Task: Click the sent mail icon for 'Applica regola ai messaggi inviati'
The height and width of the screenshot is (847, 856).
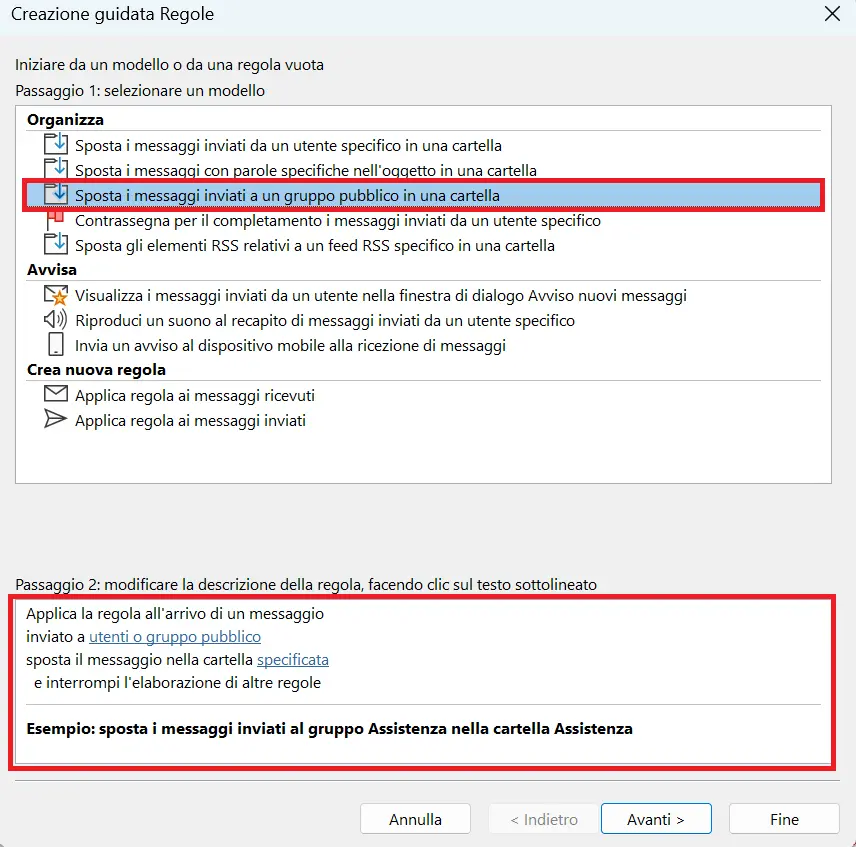Action: pos(57,421)
